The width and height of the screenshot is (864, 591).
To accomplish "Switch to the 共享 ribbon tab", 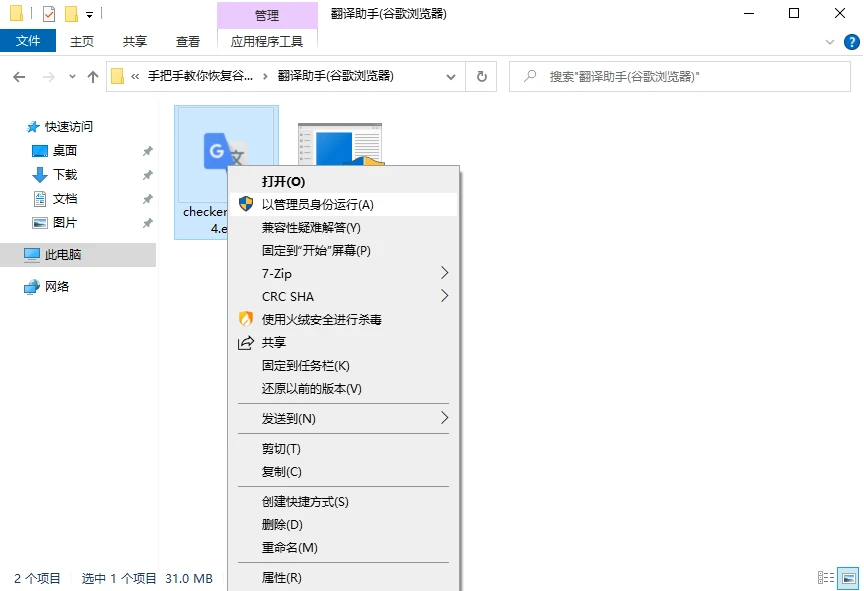I will click(134, 41).
